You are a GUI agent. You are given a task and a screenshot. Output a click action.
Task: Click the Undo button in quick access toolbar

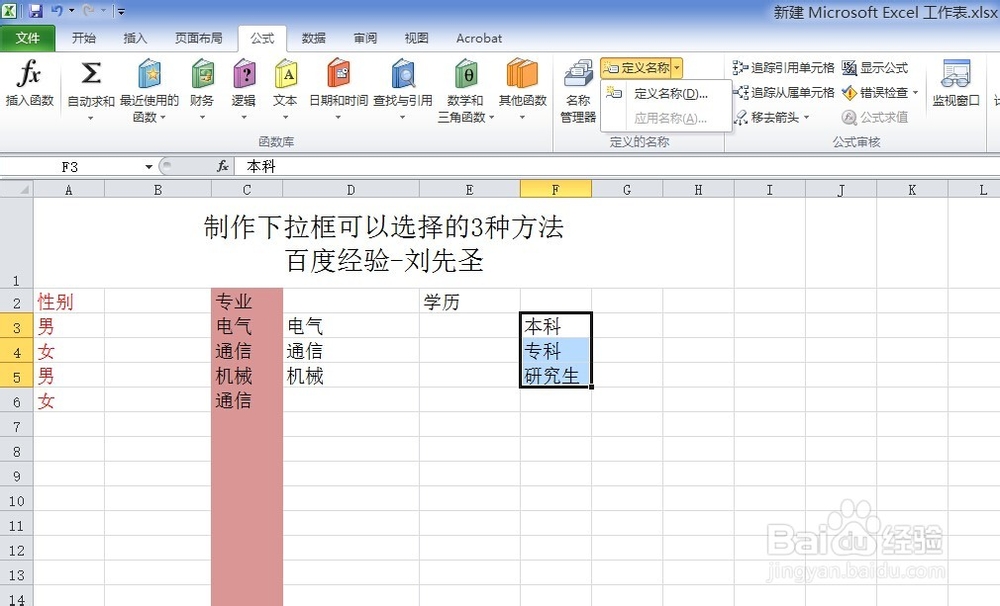click(57, 11)
